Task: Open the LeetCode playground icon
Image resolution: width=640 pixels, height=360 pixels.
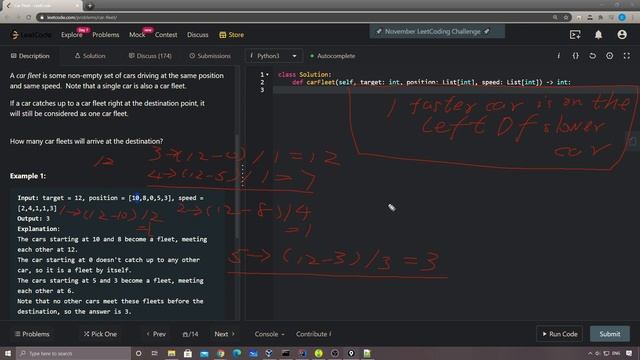Action: click(x=575, y=35)
